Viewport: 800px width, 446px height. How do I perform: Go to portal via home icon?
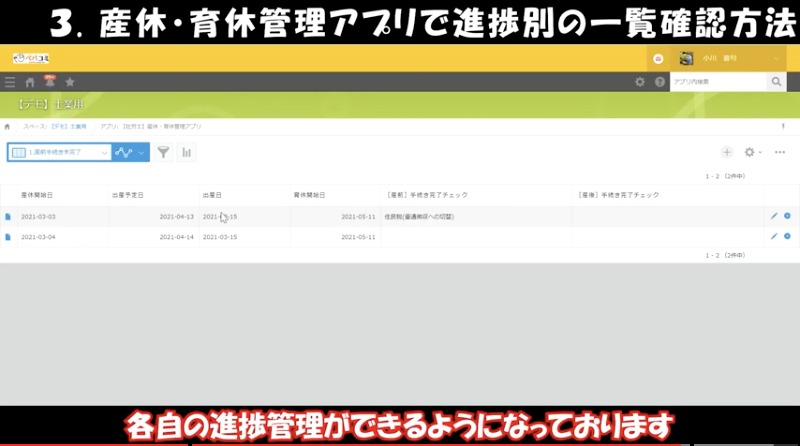30,82
